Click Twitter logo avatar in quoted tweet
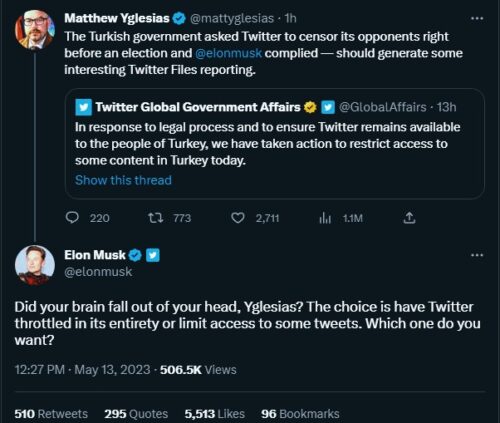 83,107
